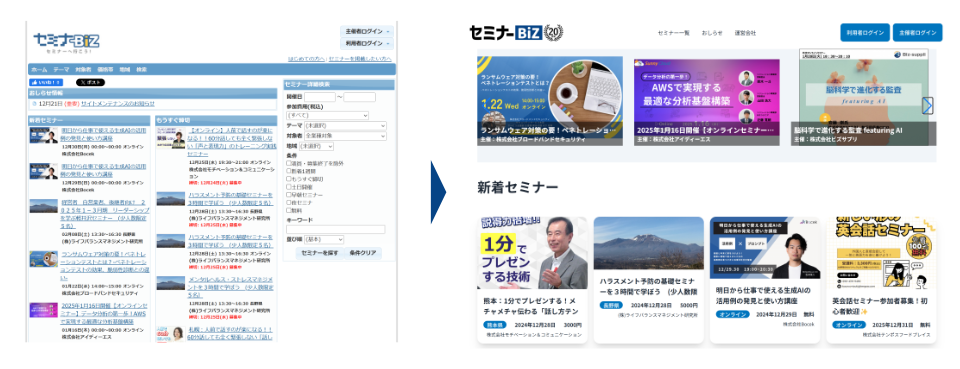Viewport: 960px width, 369px height.
Task: Select 対象者 in the old site's blue nav bar
Action: click(x=83, y=70)
